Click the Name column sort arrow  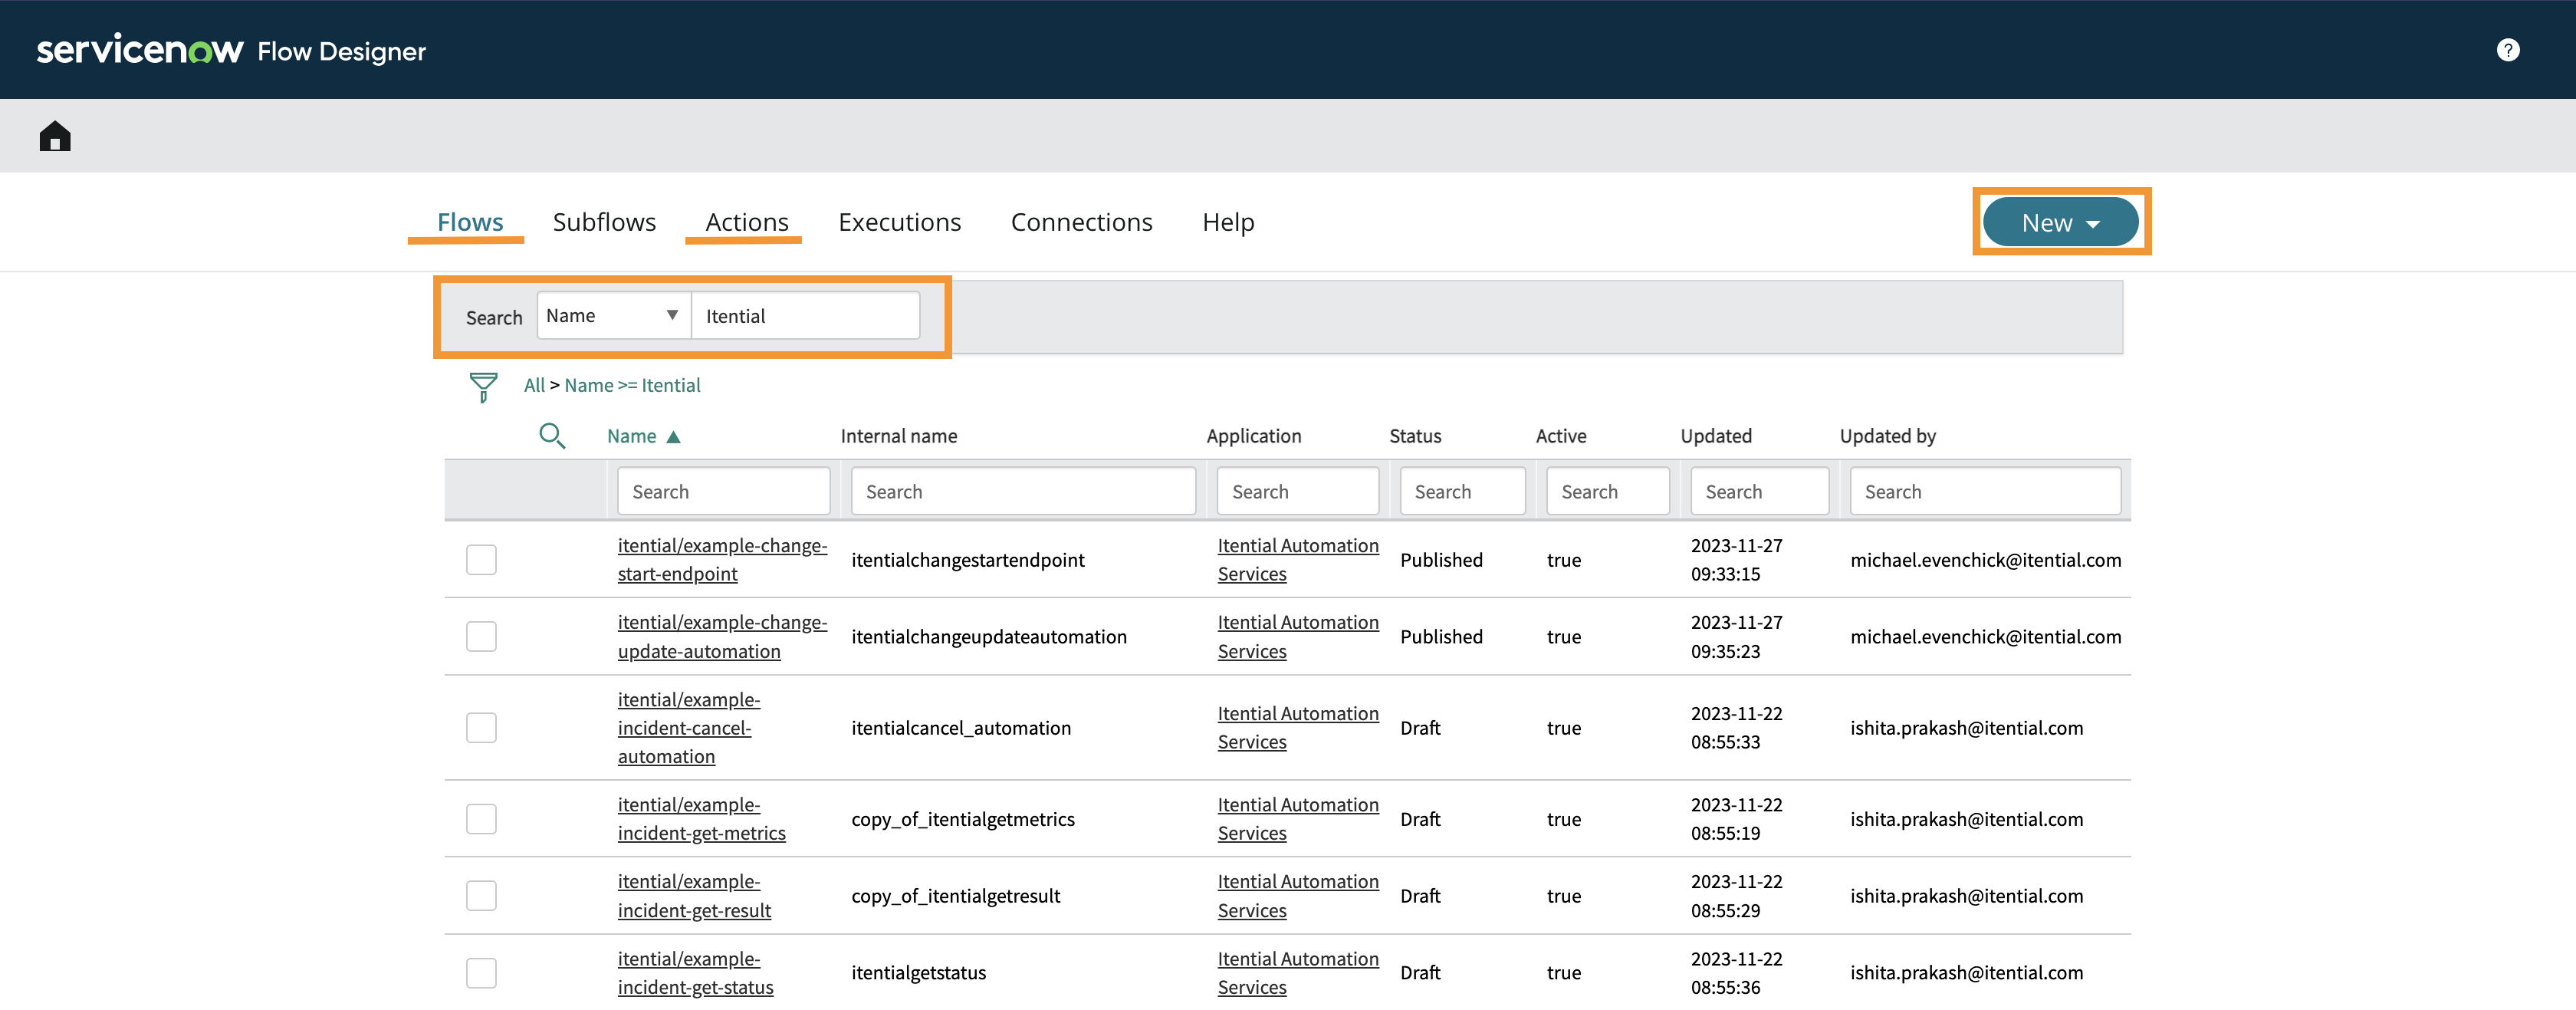point(673,437)
